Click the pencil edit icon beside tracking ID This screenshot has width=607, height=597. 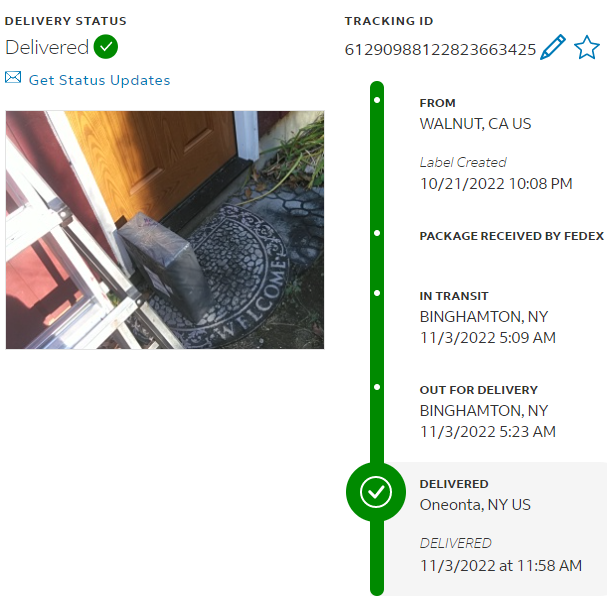click(553, 47)
